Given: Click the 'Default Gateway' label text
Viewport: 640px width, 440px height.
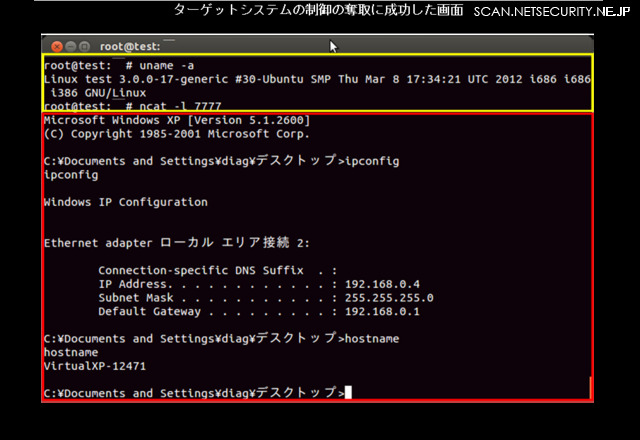Looking at the screenshot, I should (149, 311).
